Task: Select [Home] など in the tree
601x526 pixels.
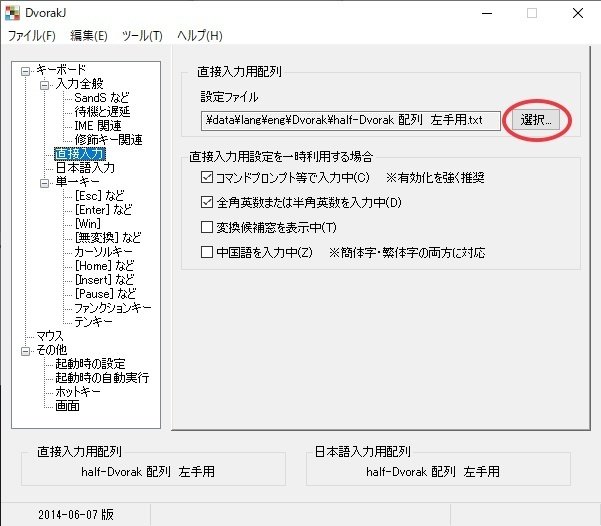Action: point(105,266)
